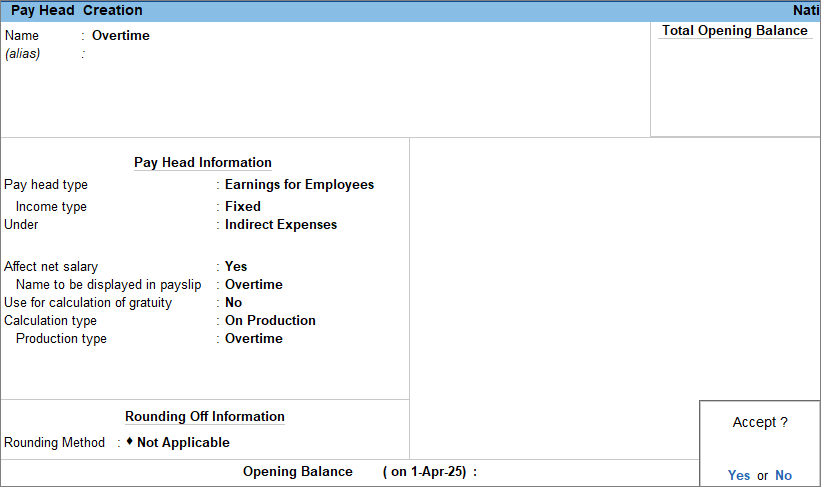Viewport: 821px width, 487px height.
Task: Toggle gratuity calculation No value
Action: point(233,302)
